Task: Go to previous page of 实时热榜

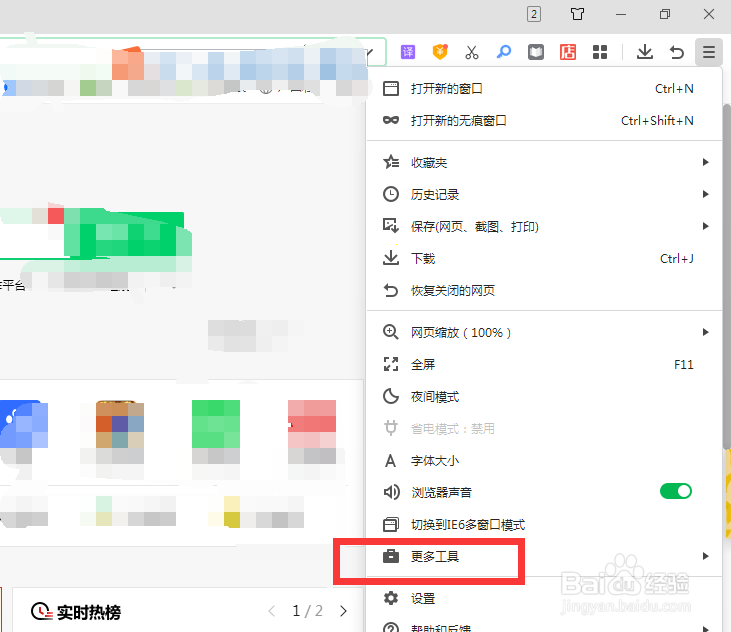Action: [271, 611]
